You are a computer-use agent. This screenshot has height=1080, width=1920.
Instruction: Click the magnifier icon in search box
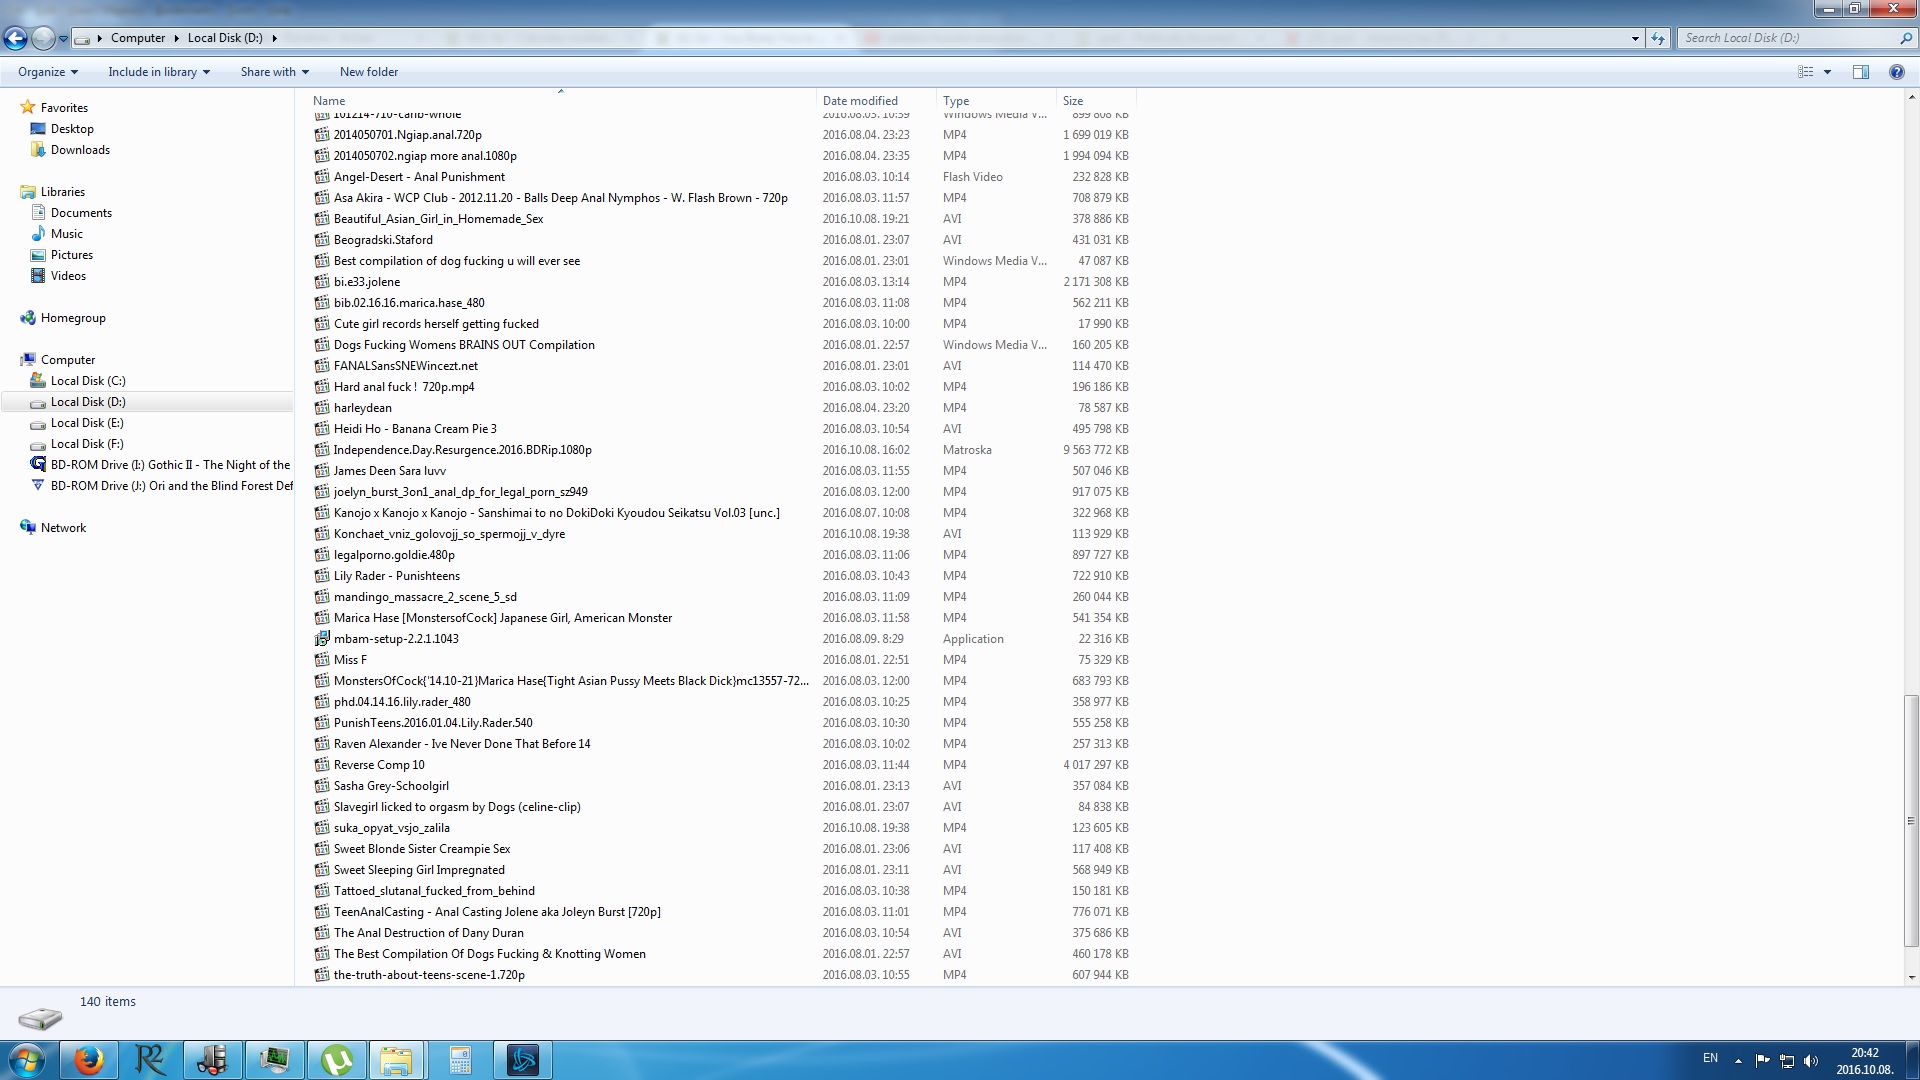pyautogui.click(x=1905, y=38)
